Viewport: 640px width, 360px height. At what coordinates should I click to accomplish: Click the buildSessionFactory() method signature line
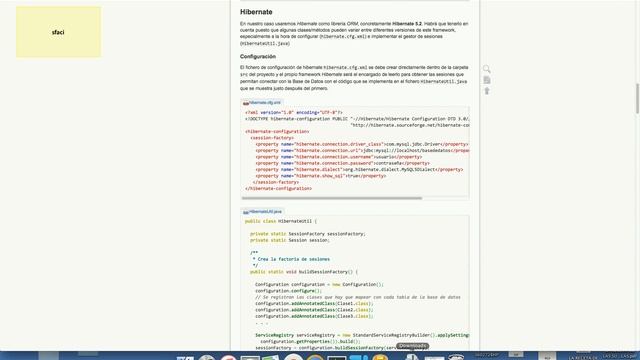click(304, 272)
